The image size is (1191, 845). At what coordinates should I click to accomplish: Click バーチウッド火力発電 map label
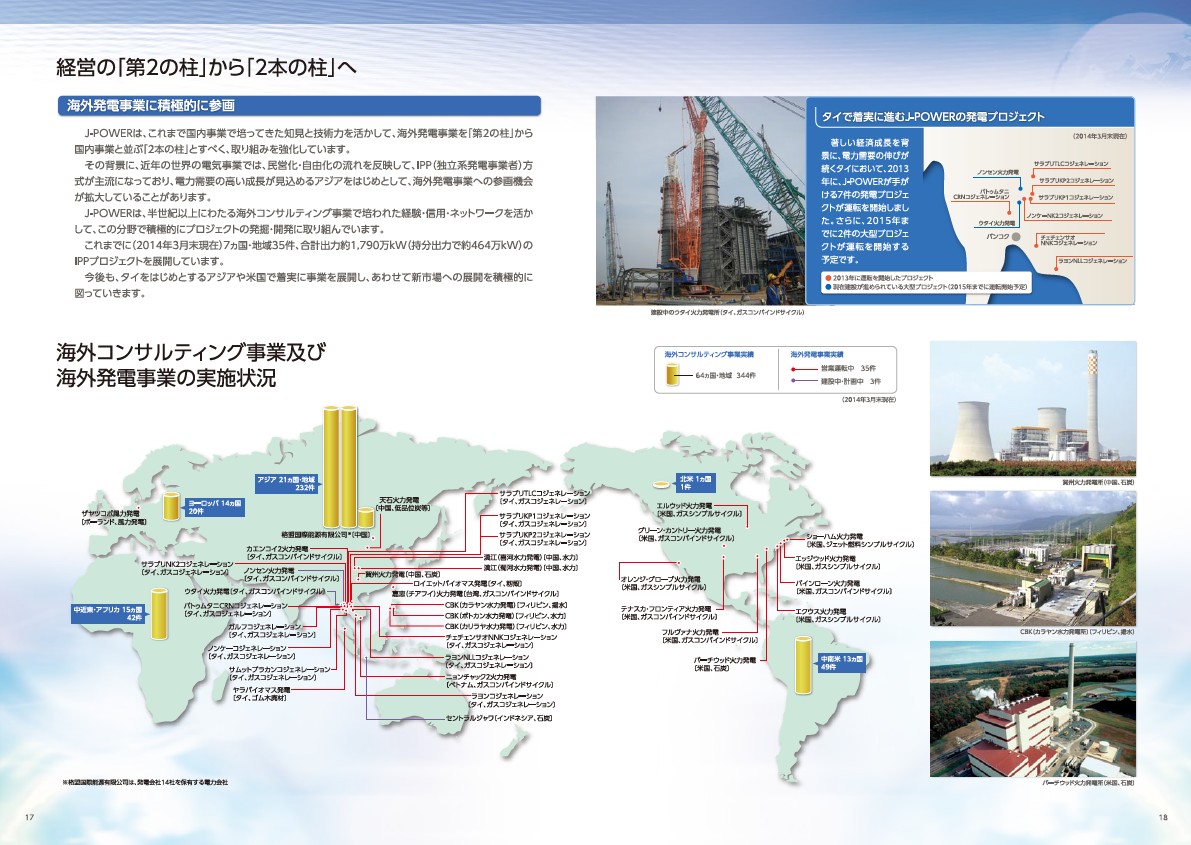click(x=725, y=664)
